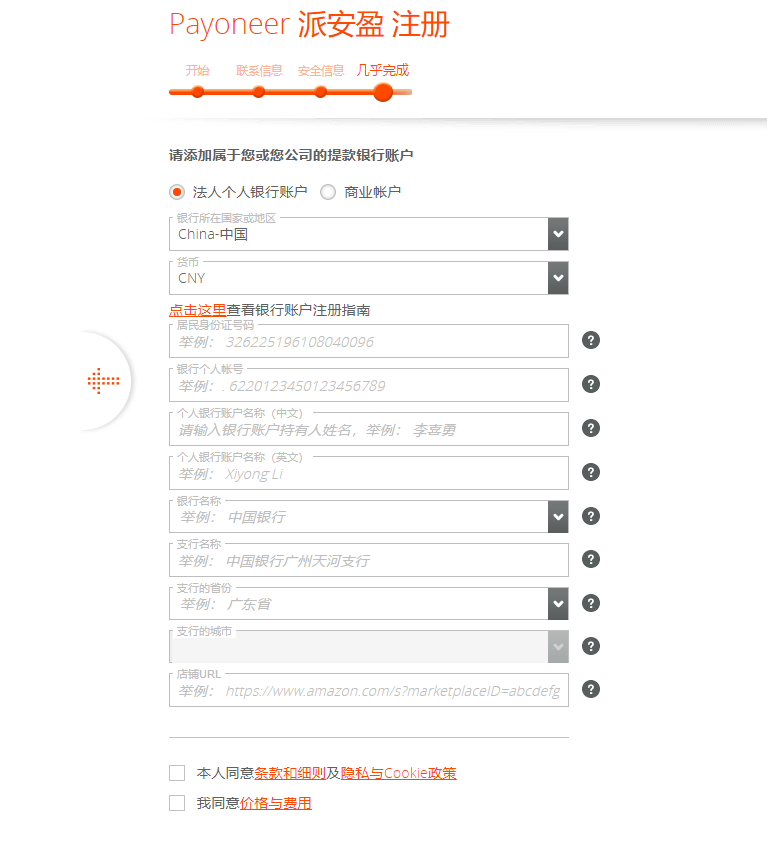Check the 本人同意条款和细则 checkbox
The height and width of the screenshot is (857, 767).
coord(177,773)
